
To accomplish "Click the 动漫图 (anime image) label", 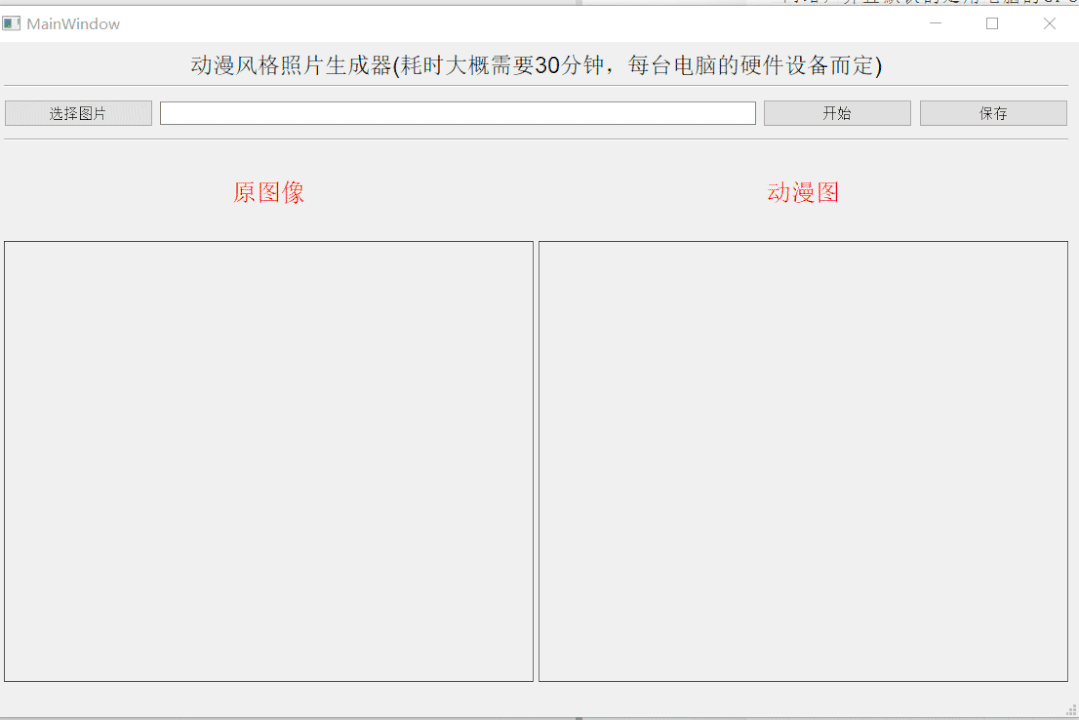I will tap(803, 192).
